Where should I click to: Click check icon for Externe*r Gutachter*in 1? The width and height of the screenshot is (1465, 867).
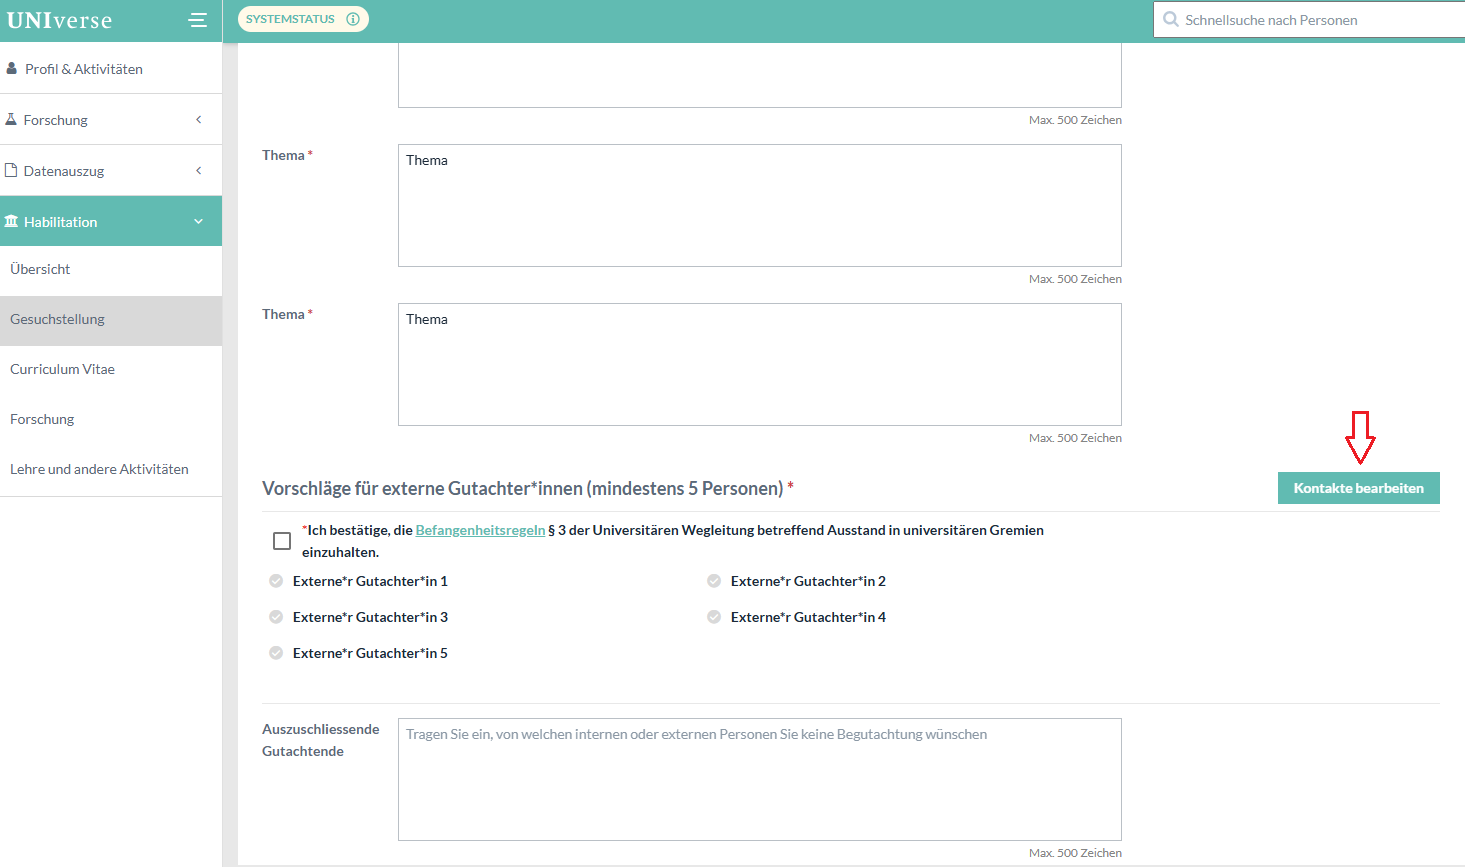(x=276, y=581)
